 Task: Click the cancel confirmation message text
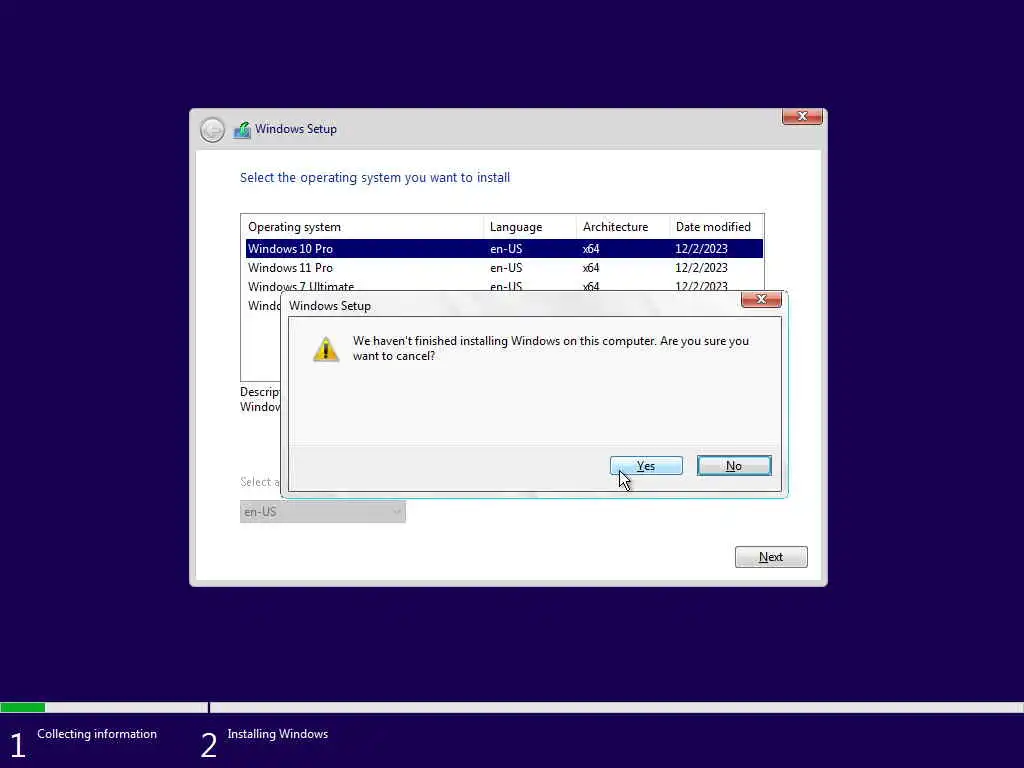coord(551,349)
